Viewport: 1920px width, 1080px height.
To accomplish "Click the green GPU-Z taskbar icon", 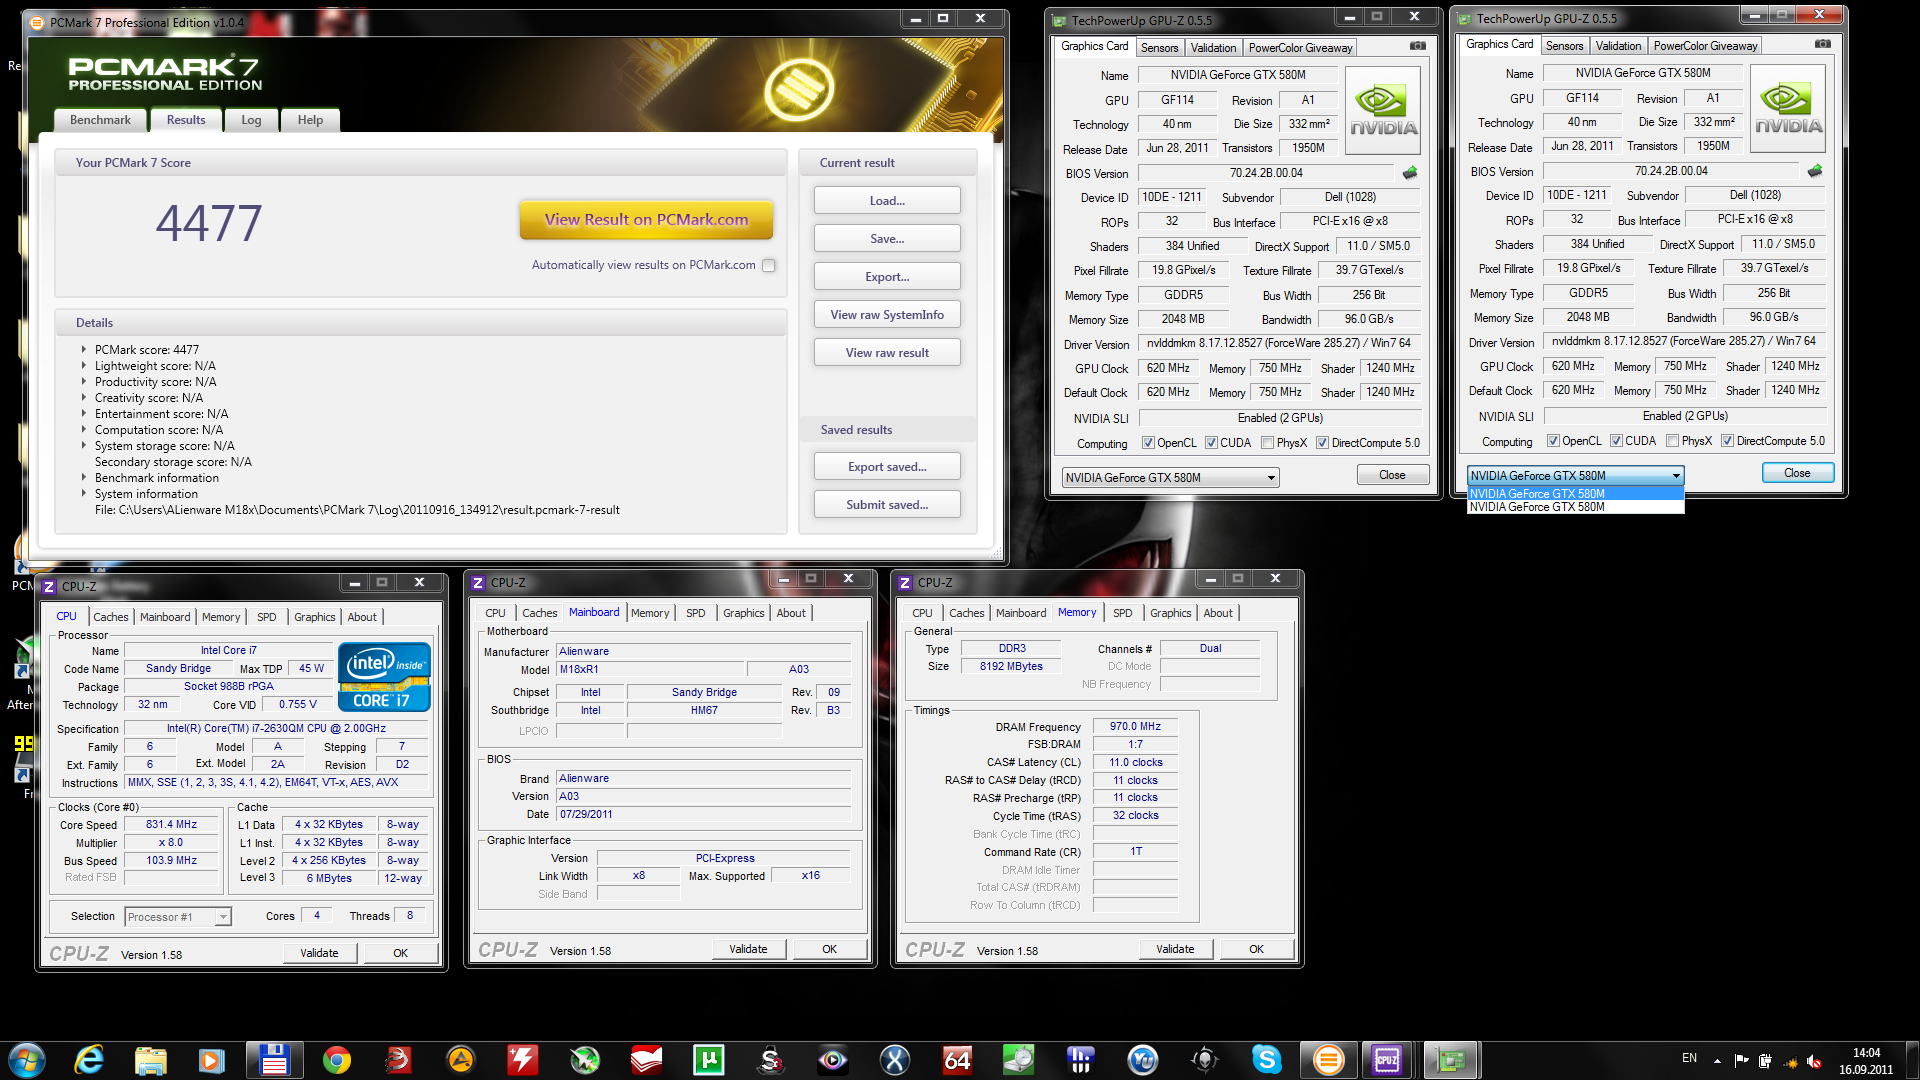I will (x=1451, y=1059).
